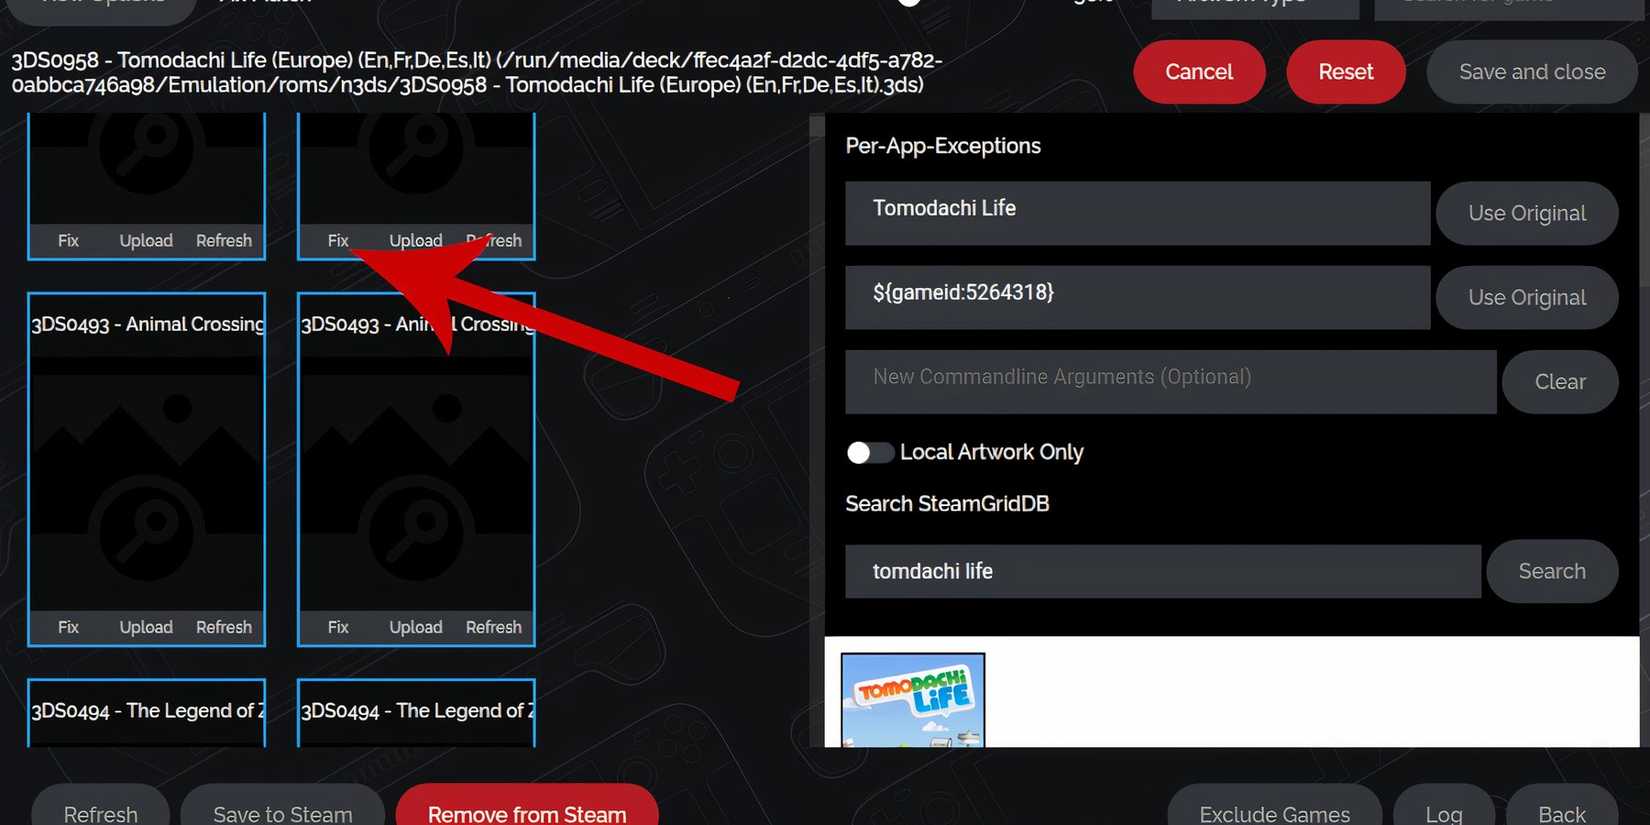The height and width of the screenshot is (825, 1650).
Task: Click the Search button for SteamGridDB
Action: 1552,571
